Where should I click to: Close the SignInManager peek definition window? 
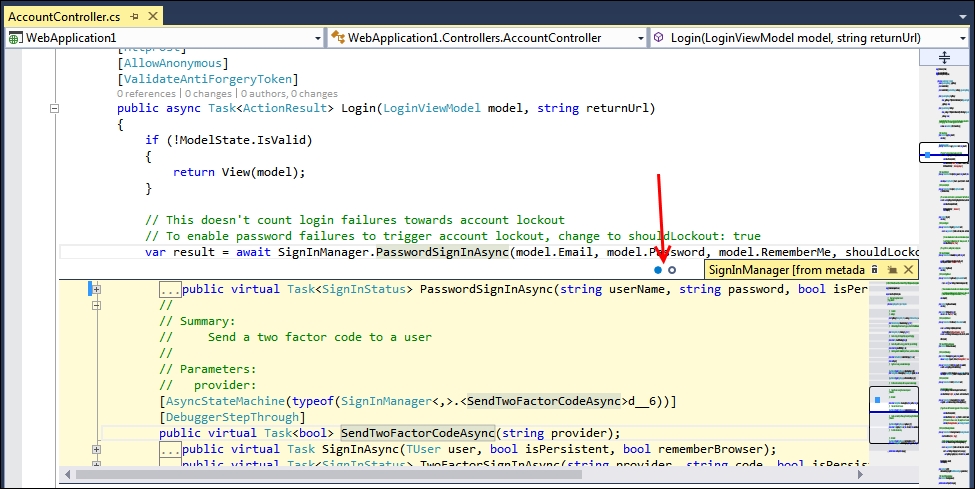pyautogui.click(x=908, y=270)
